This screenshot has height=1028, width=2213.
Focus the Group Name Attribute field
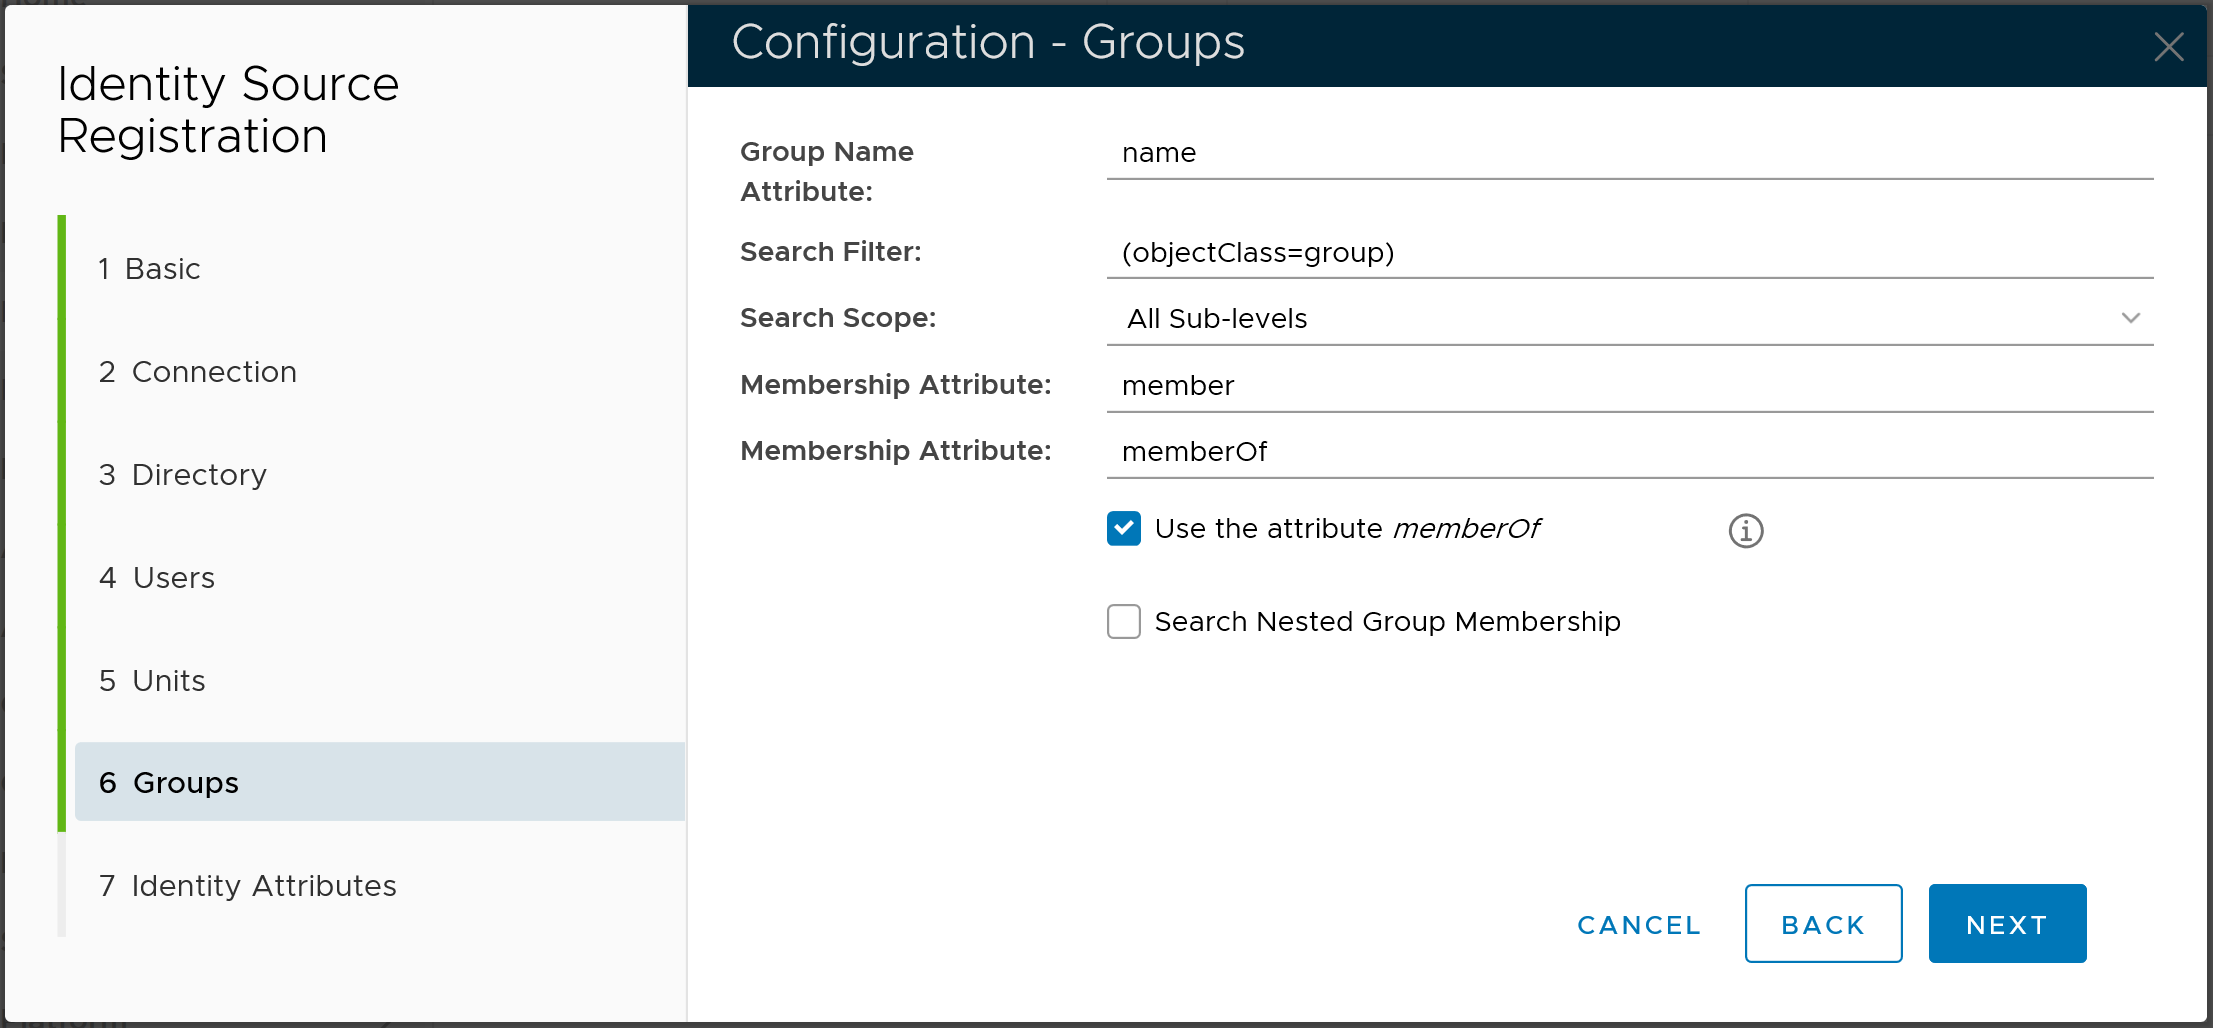[x=1628, y=153]
